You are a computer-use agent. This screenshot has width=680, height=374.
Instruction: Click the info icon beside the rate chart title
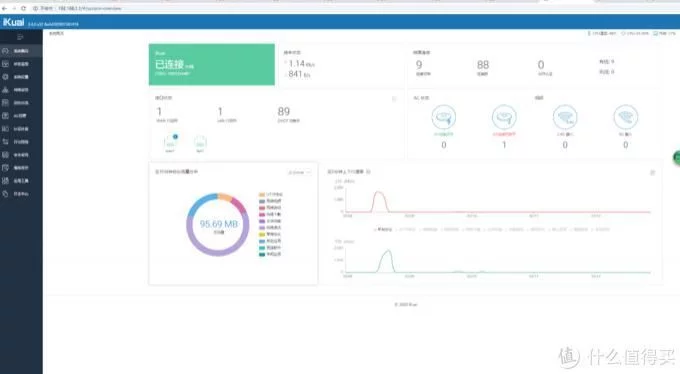368,172
